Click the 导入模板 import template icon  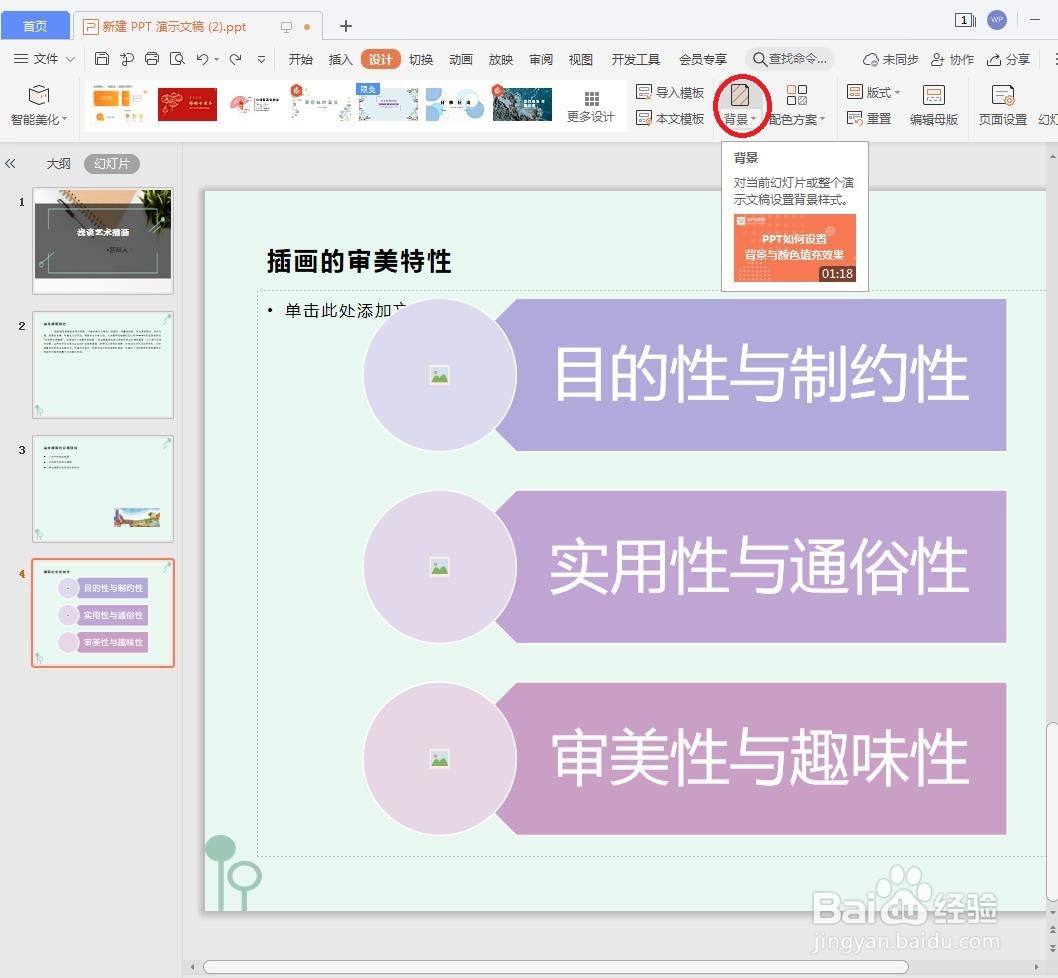tap(670, 91)
